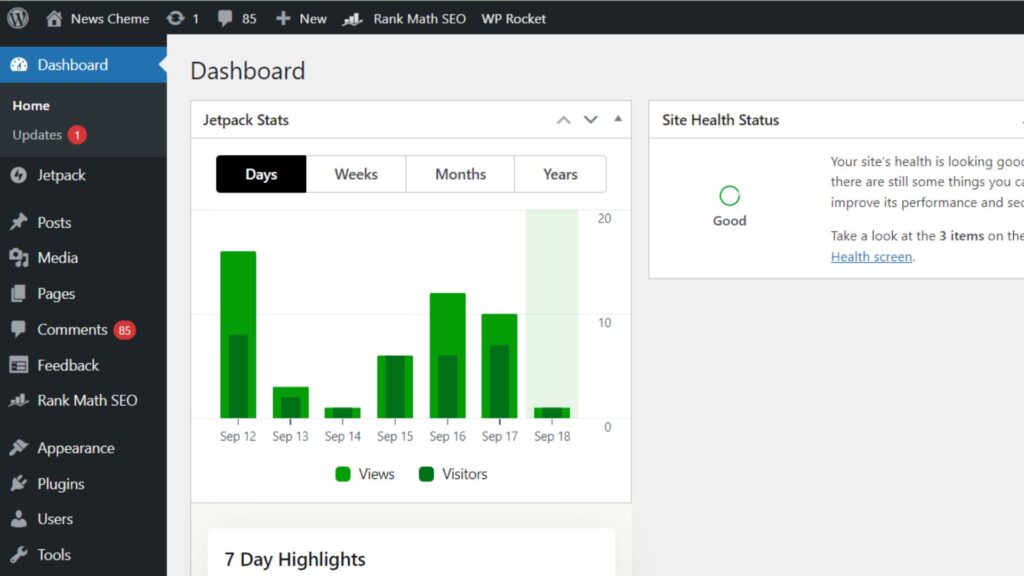Click the Sep 15 bar in chart

394,387
